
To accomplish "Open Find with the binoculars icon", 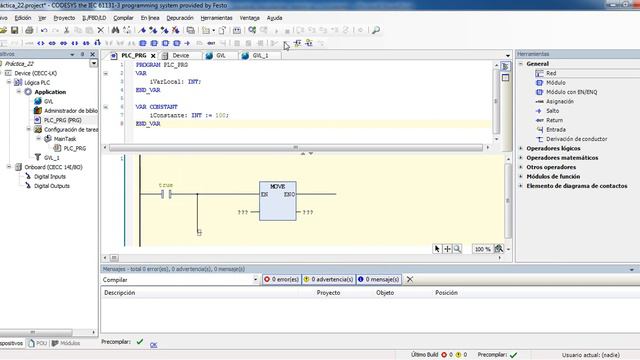I will [x=116, y=30].
